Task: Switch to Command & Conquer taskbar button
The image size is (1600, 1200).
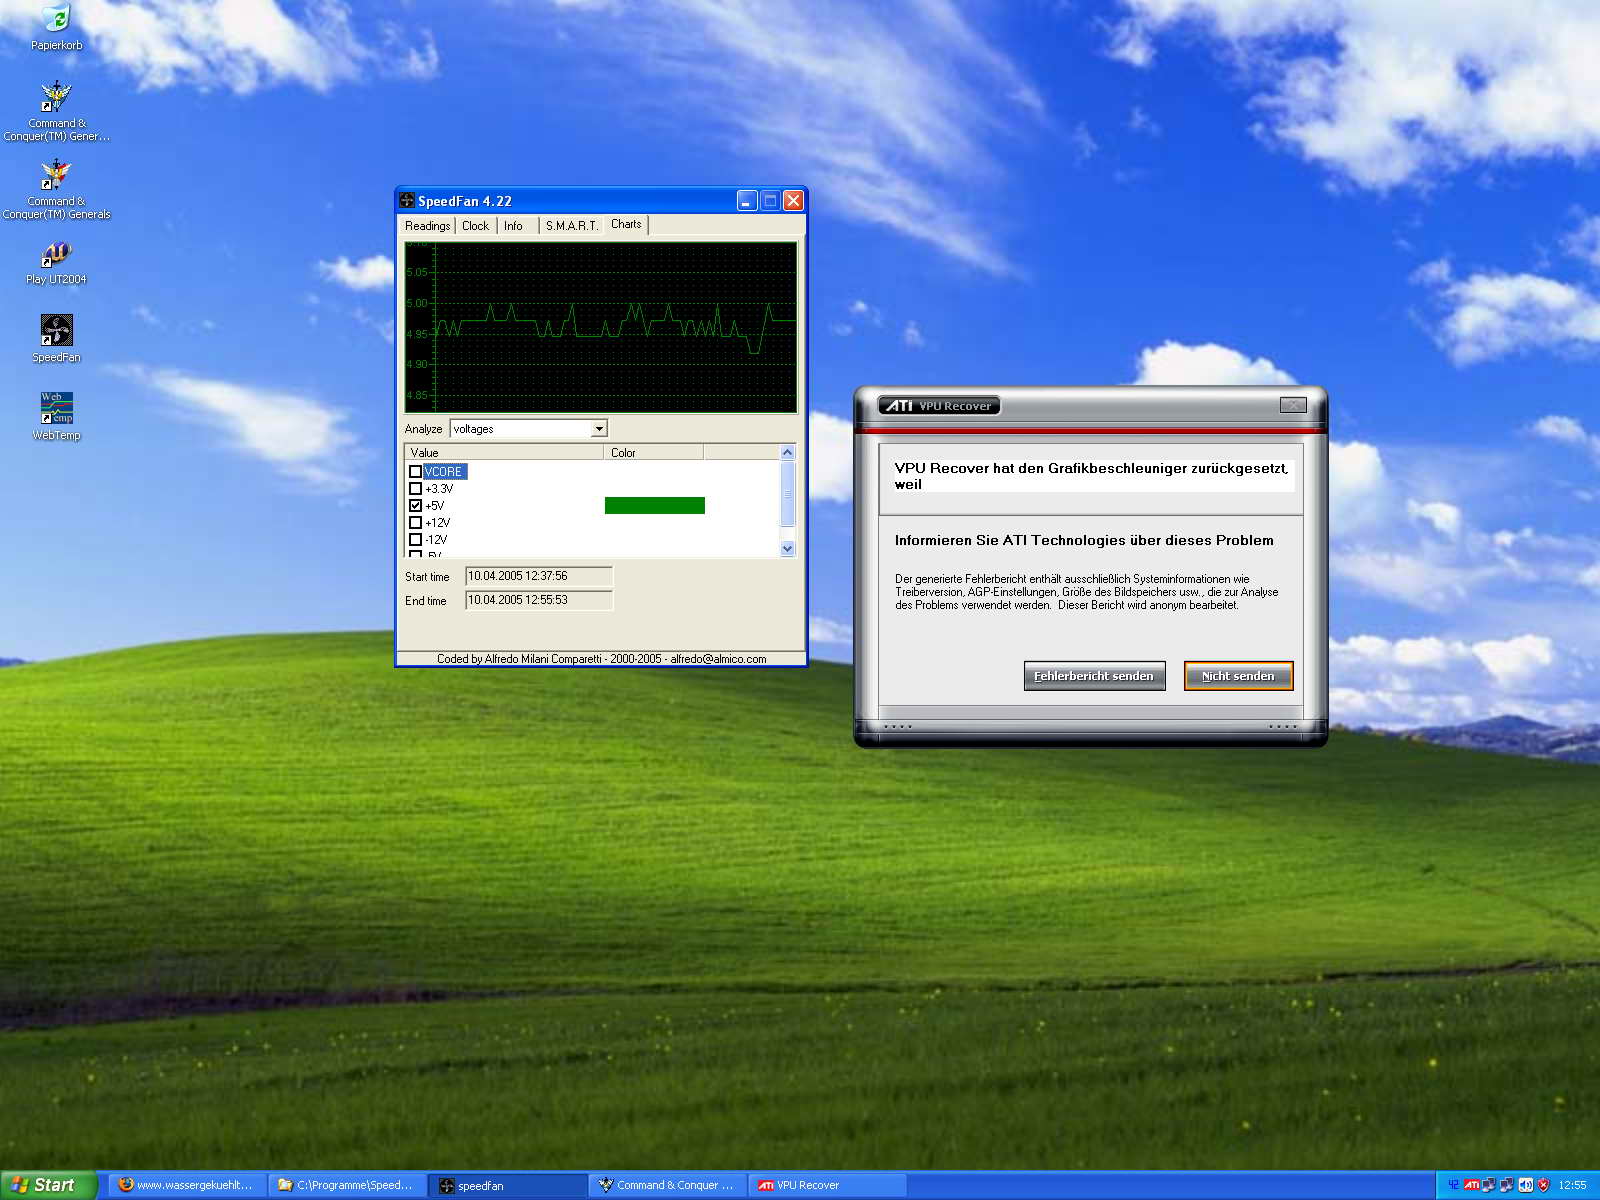Action: pos(667,1185)
